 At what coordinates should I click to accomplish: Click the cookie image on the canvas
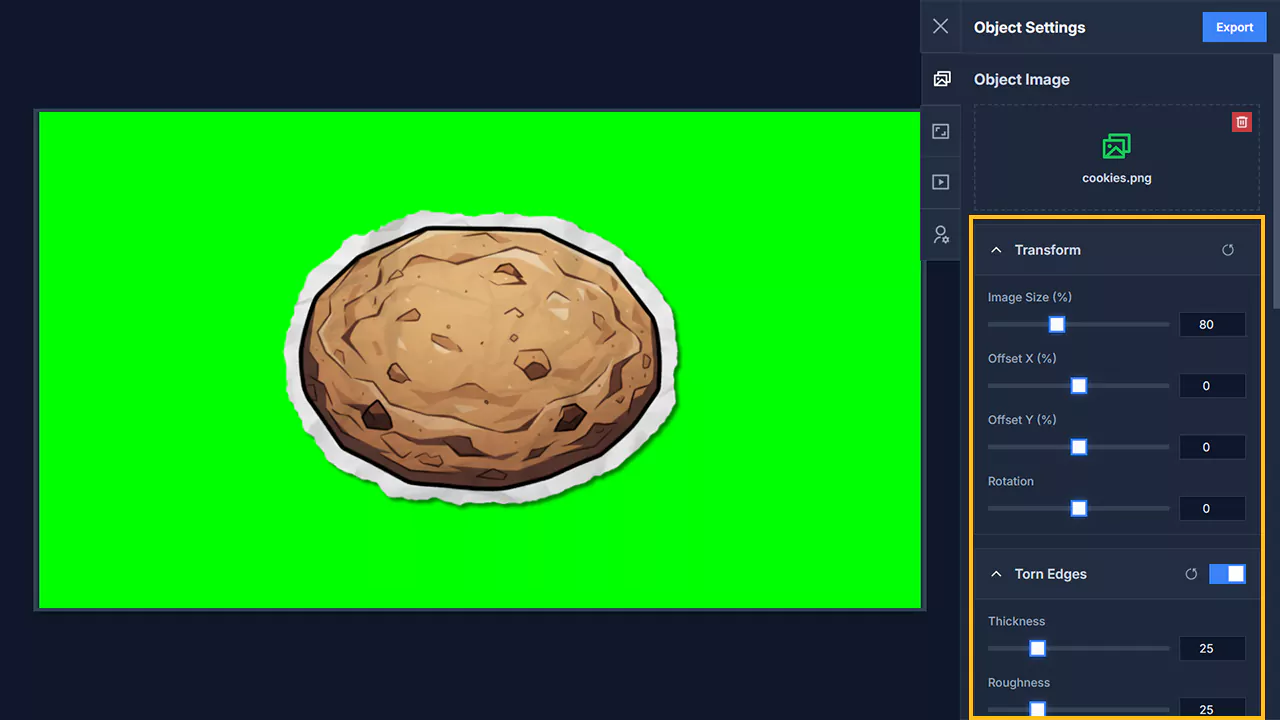(x=481, y=357)
